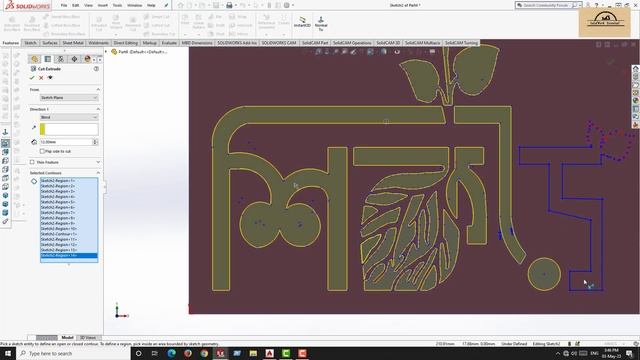Click the reverse direction arrow icon
The width and height of the screenshot is (640, 360).
coord(34,128)
